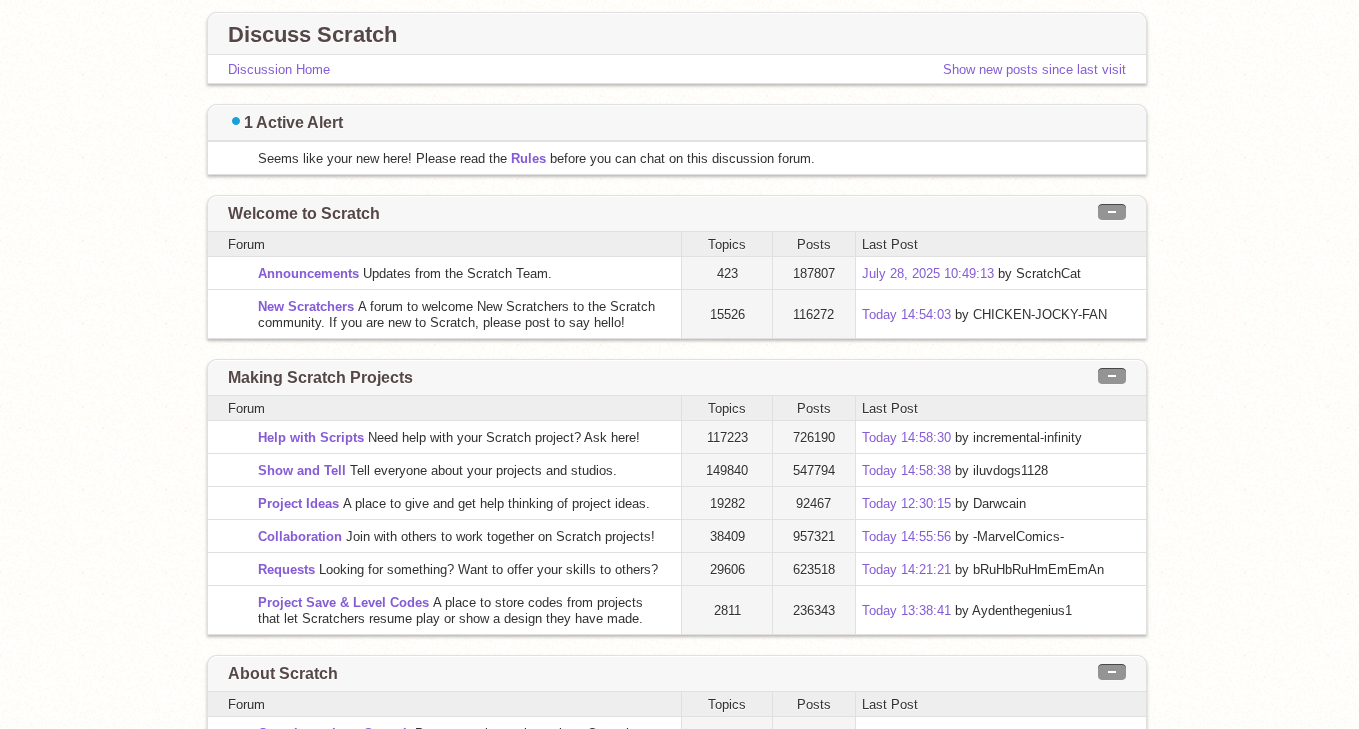
Task: Click the username iluvdogs1128
Action: [1010, 470]
